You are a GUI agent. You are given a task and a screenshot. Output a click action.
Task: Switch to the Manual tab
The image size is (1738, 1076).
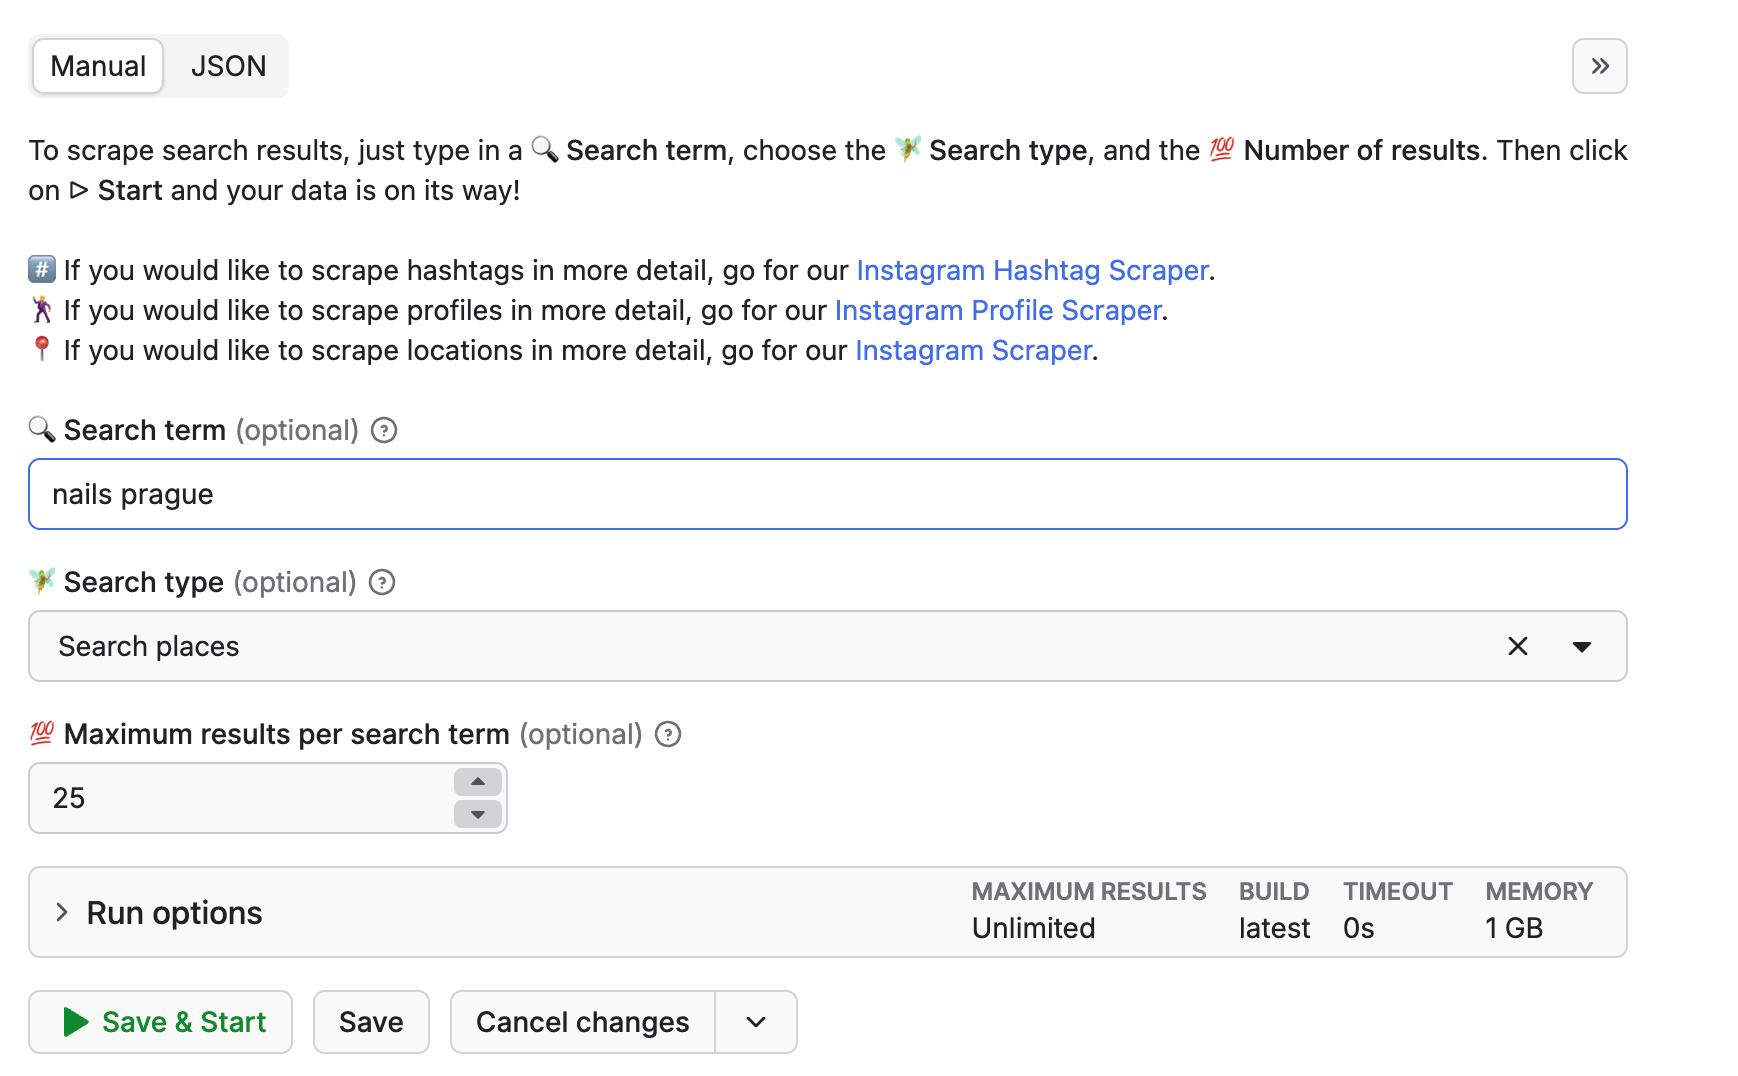pos(97,66)
